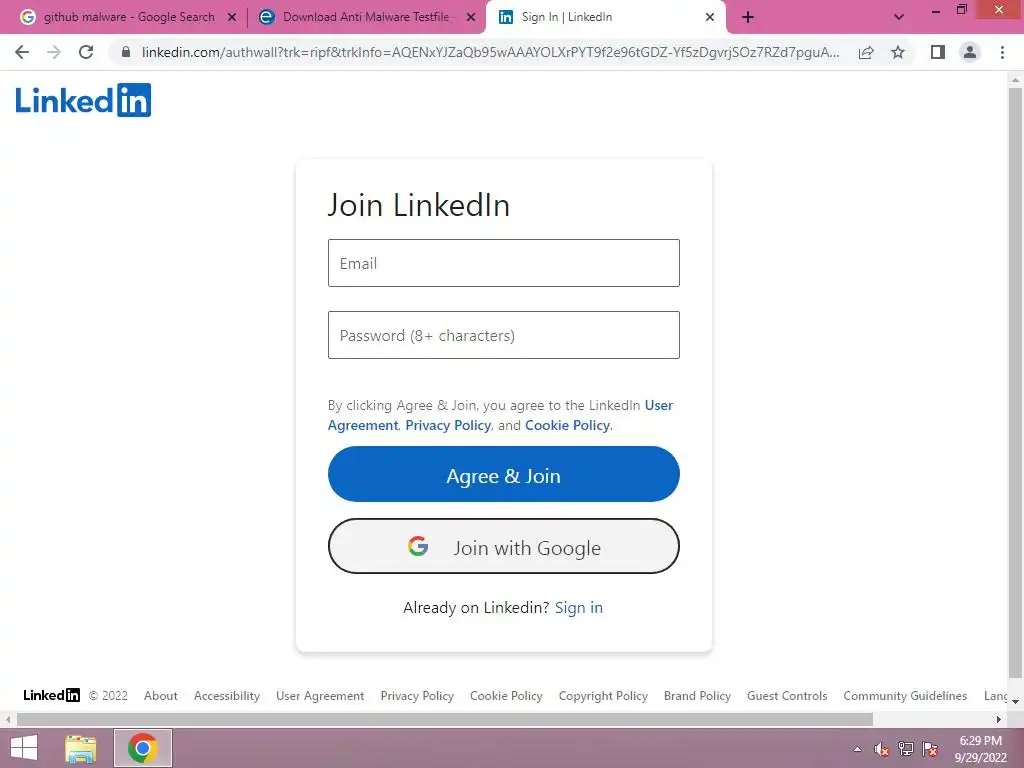Close the Sign In | LinkedIn tab
This screenshot has width=1024, height=768.
point(710,17)
